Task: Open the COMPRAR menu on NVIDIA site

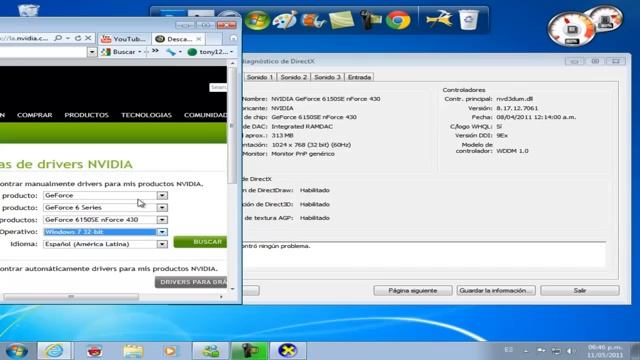Action: (x=35, y=115)
